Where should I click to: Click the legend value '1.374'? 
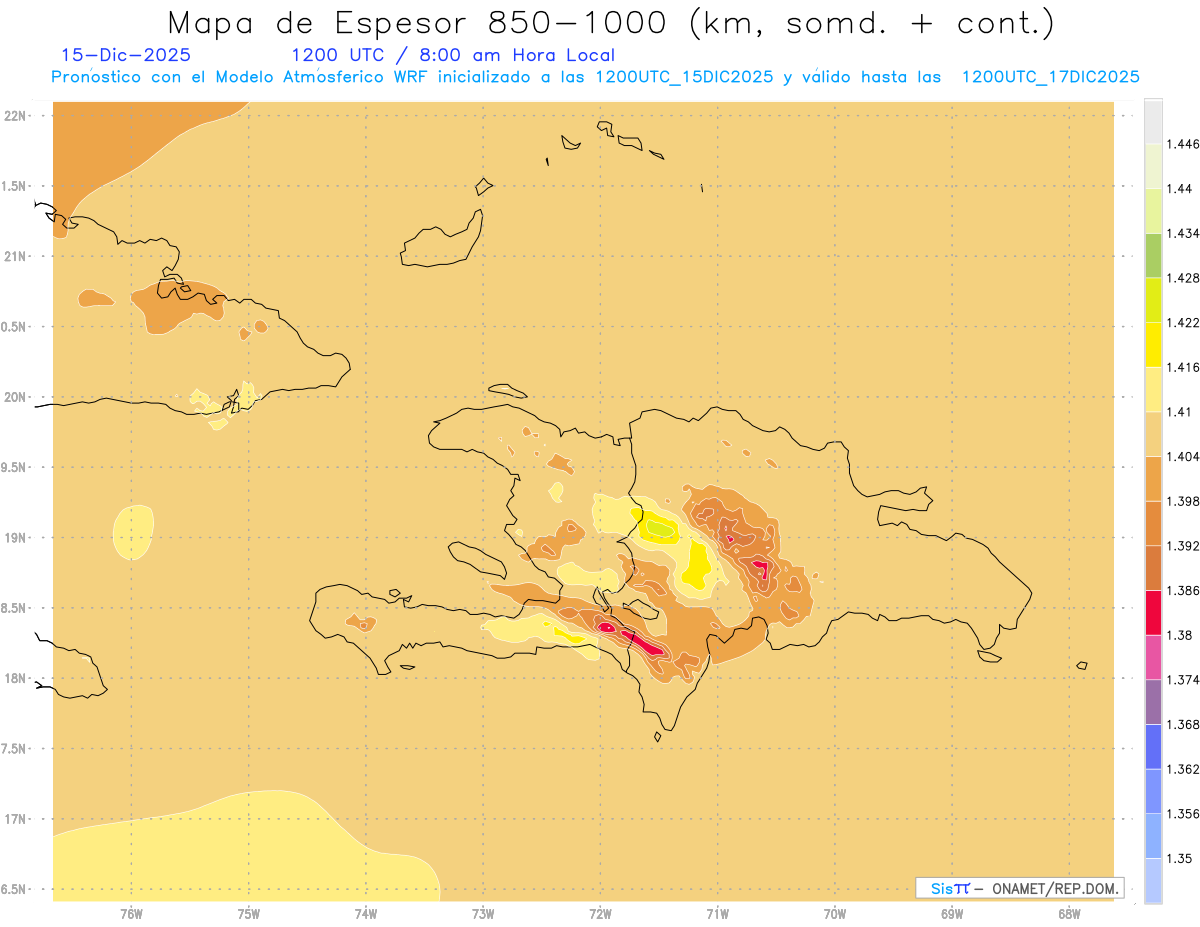(1182, 680)
